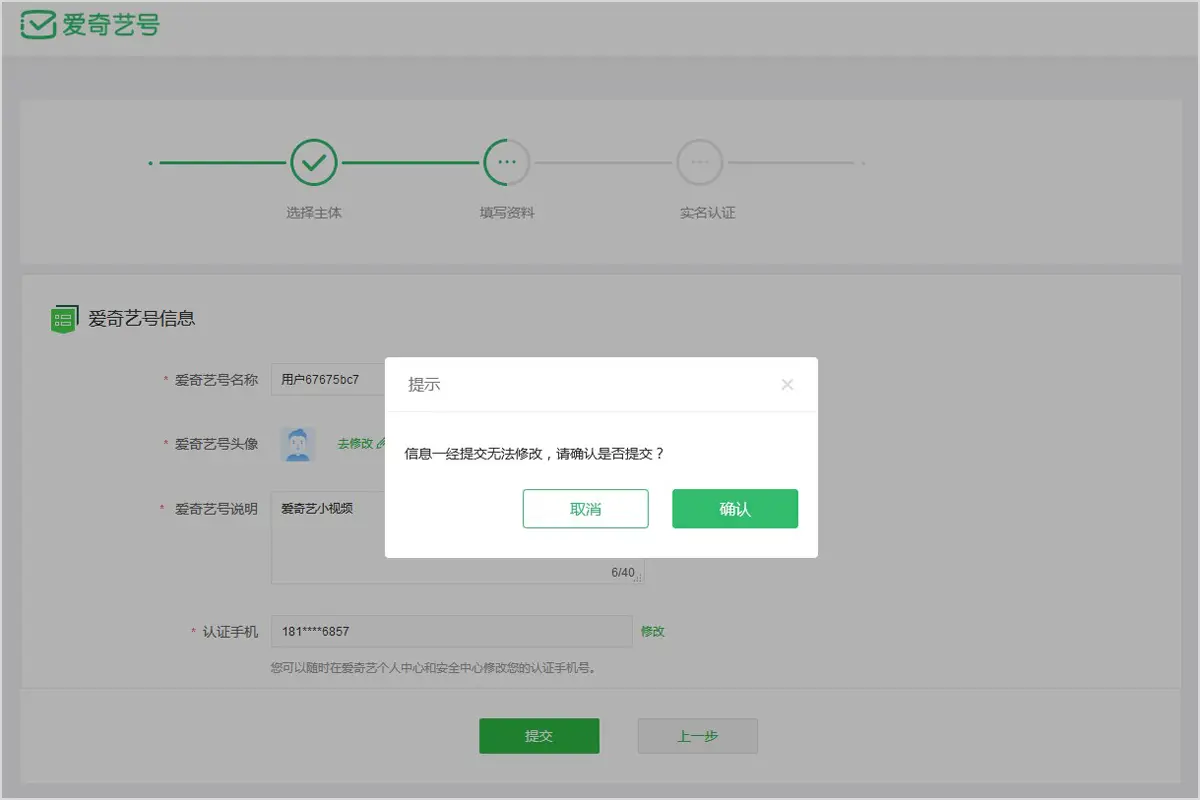Select the 实名认证 step label
The width and height of the screenshot is (1200, 800).
pos(707,213)
